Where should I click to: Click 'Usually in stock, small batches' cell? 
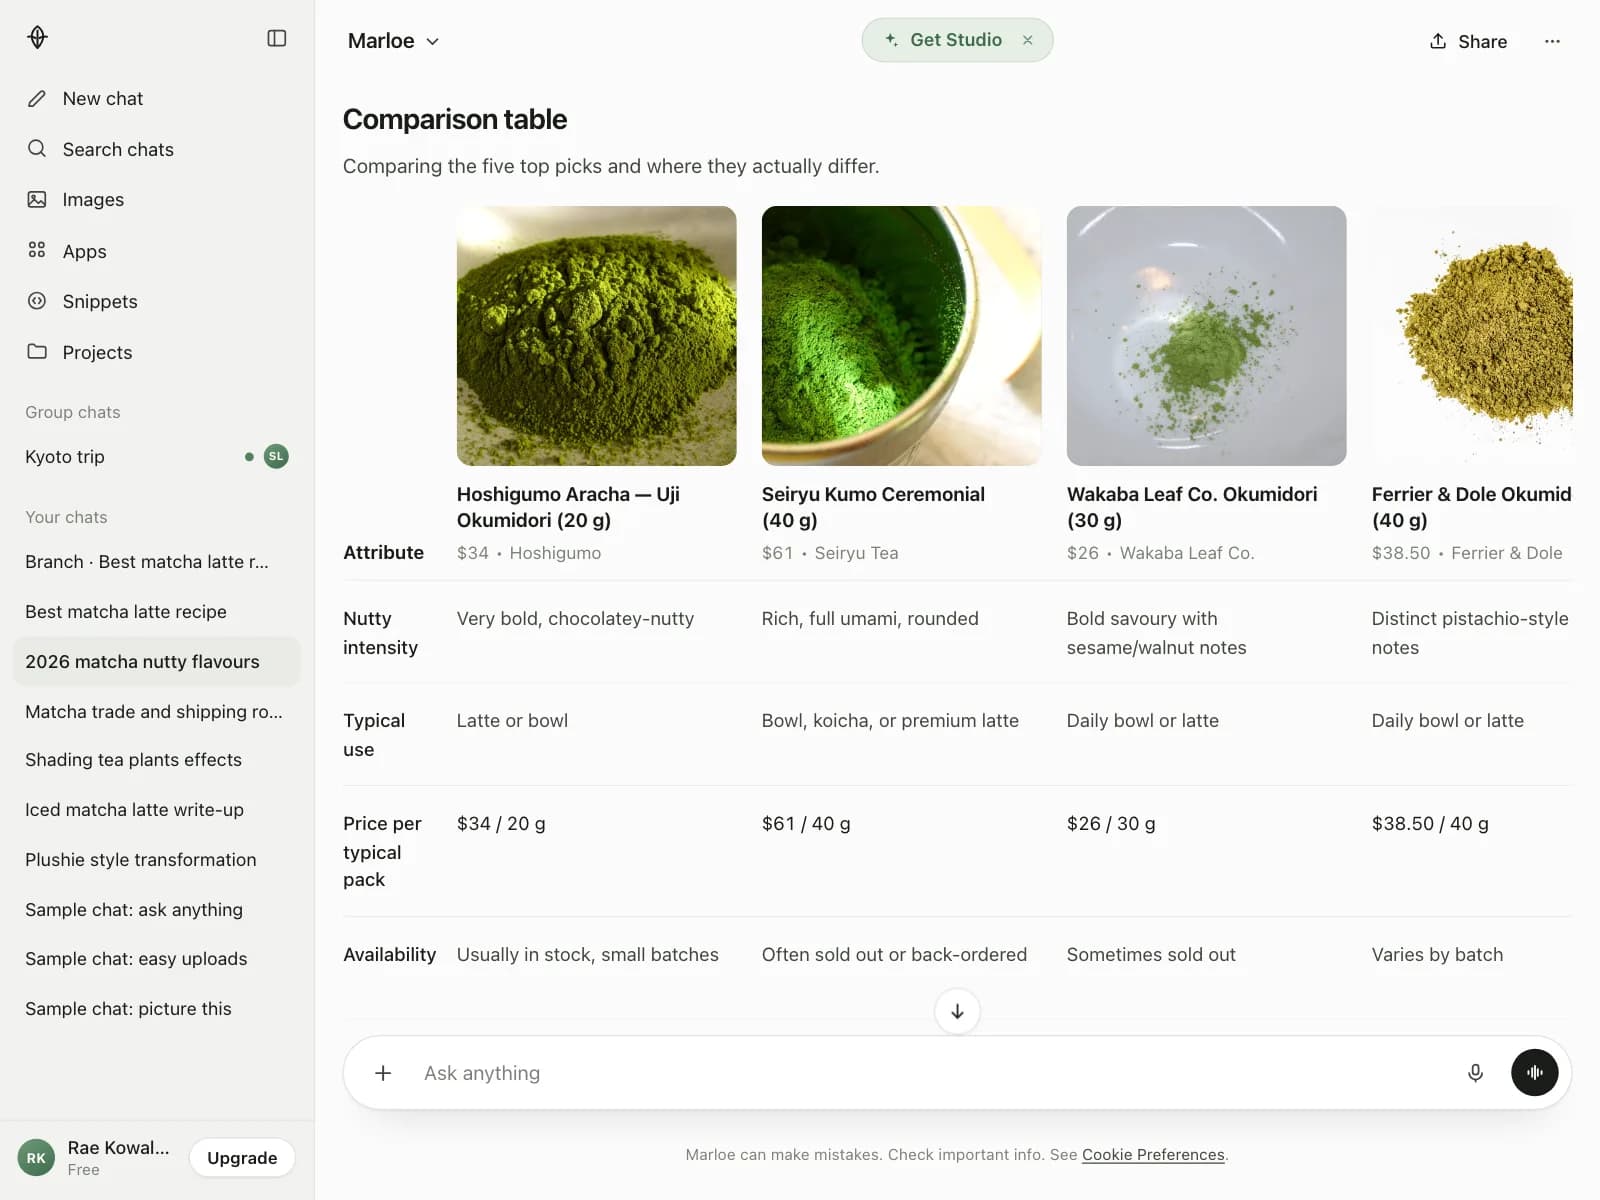click(588, 955)
